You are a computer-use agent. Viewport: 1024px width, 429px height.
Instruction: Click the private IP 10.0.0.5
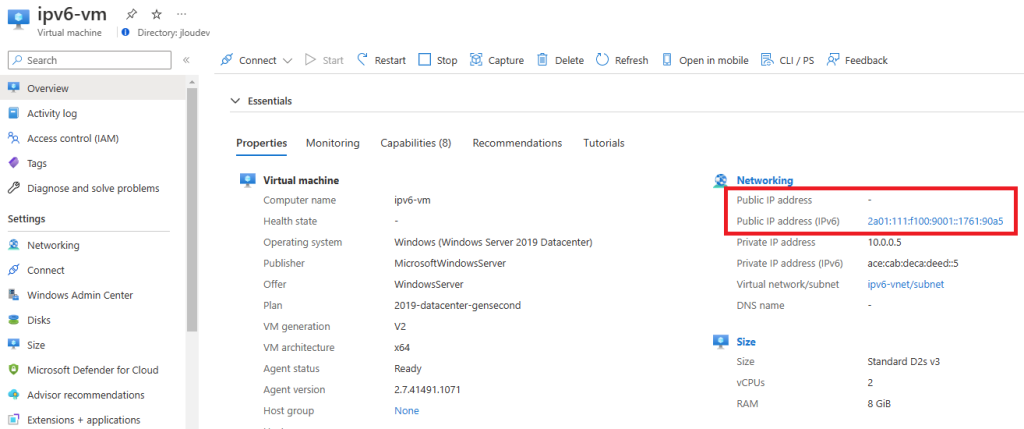coord(883,242)
